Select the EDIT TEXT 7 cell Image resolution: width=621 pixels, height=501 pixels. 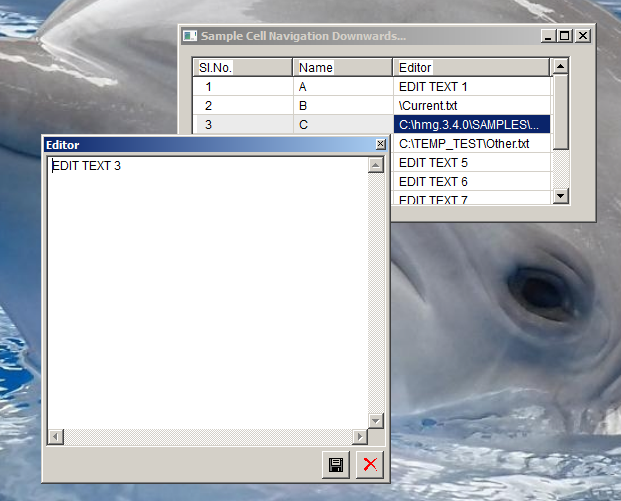click(x=472, y=198)
